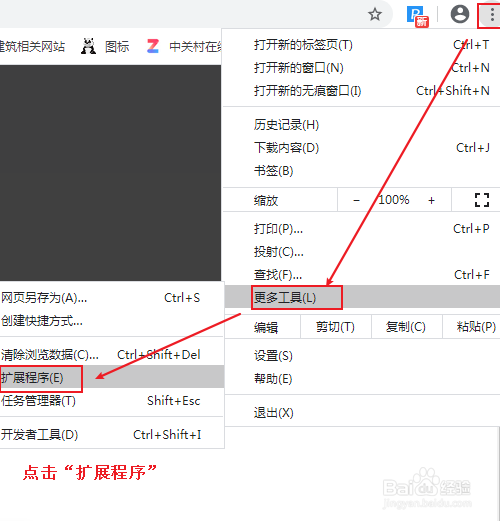Click the 剪切(T) button
Image resolution: width=500 pixels, height=521 pixels.
click(x=336, y=327)
